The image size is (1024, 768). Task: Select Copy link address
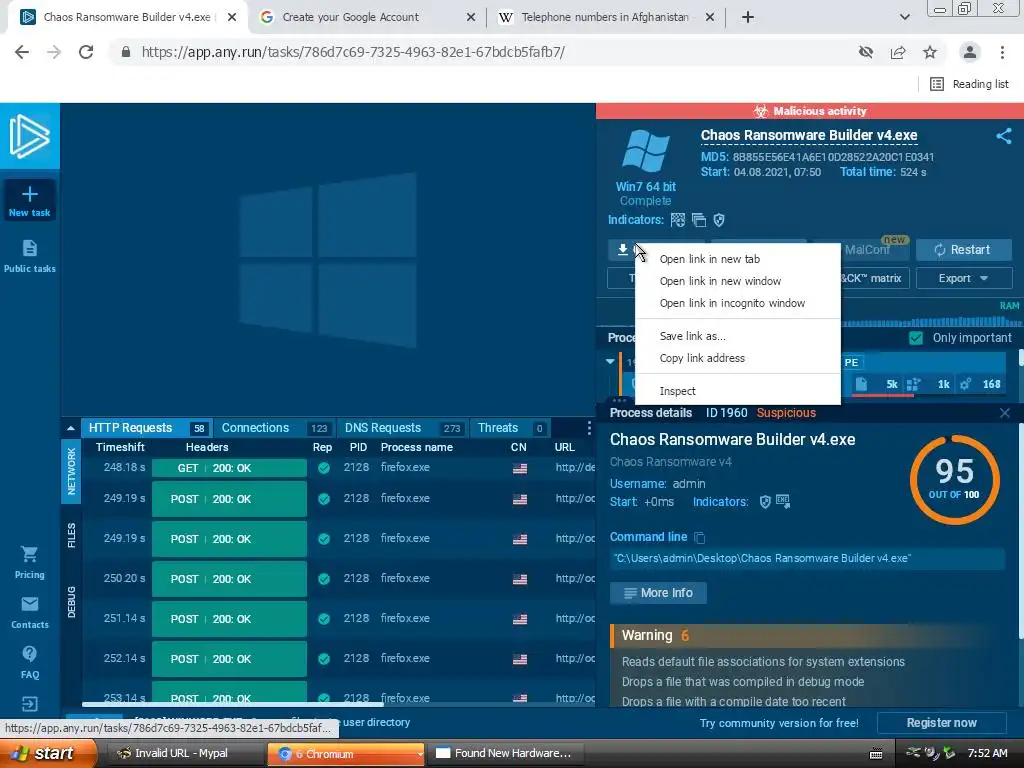[x=702, y=359]
